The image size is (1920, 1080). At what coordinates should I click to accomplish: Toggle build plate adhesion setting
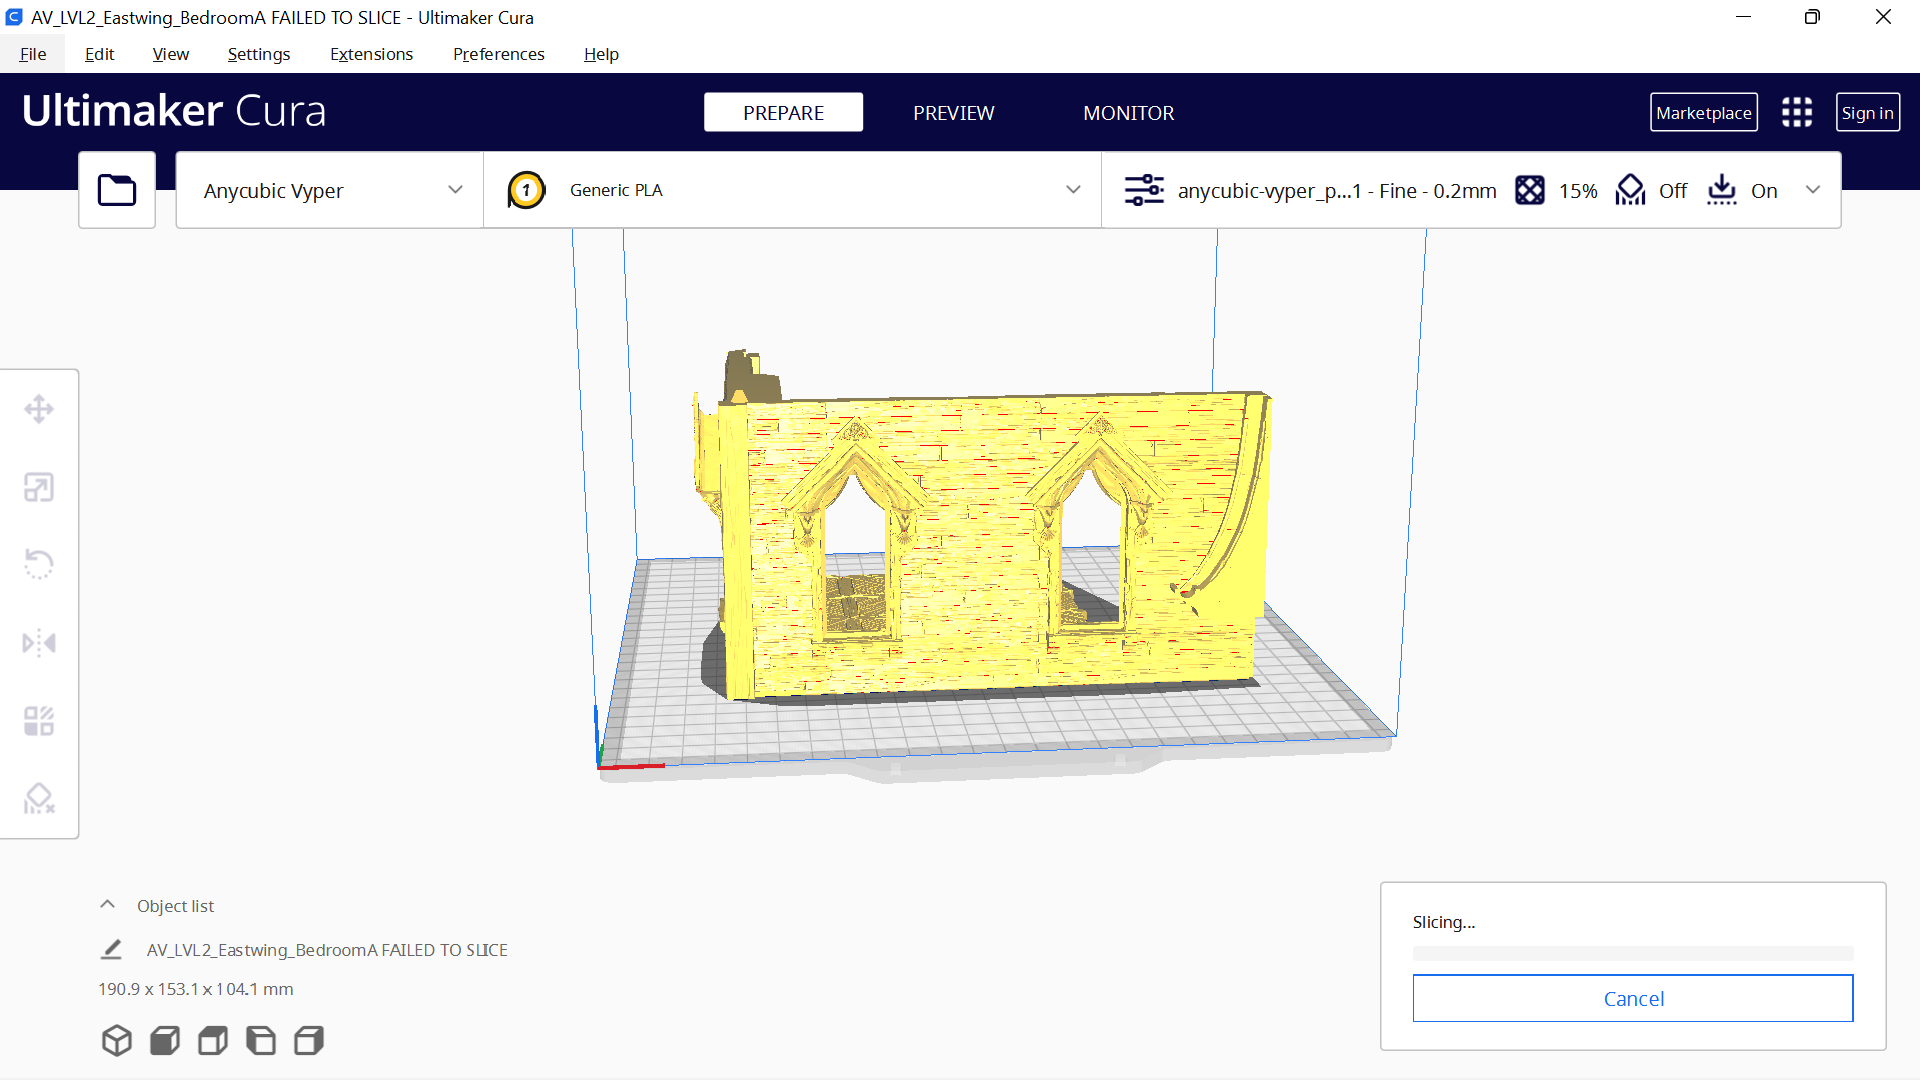pos(1722,189)
